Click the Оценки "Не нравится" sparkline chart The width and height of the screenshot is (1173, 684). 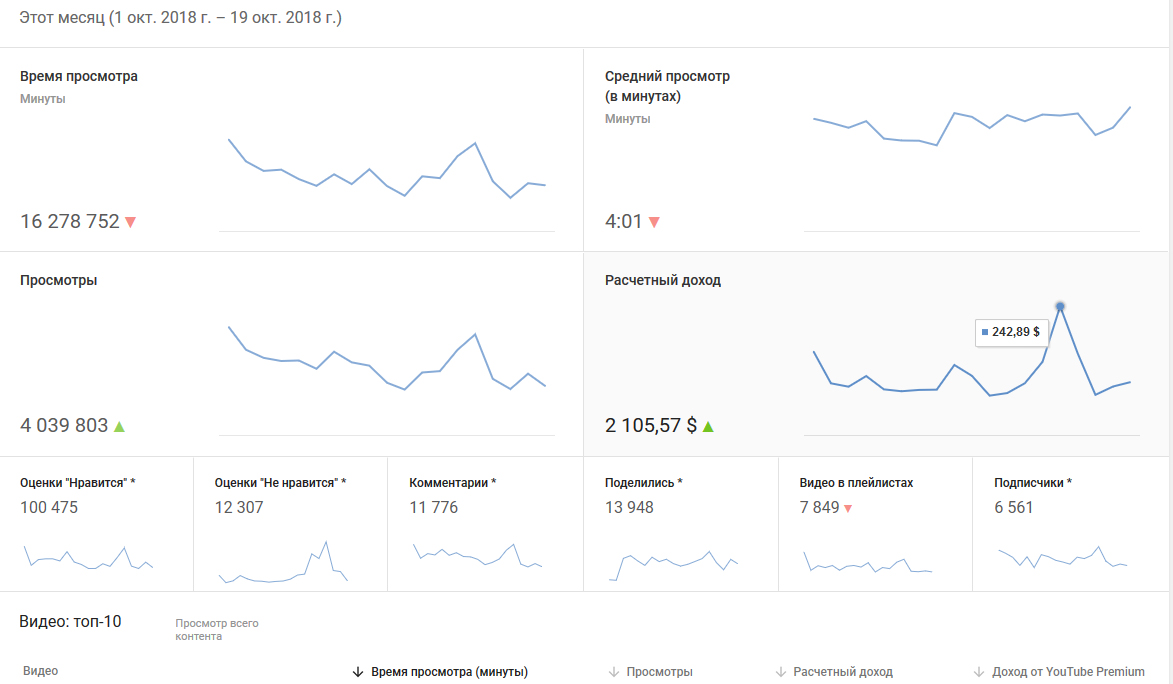[x=283, y=563]
